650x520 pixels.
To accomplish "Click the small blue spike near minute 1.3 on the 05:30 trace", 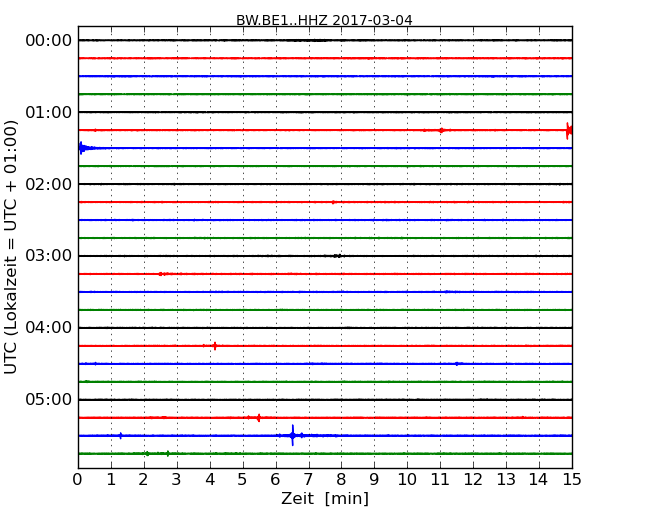I will (121, 435).
